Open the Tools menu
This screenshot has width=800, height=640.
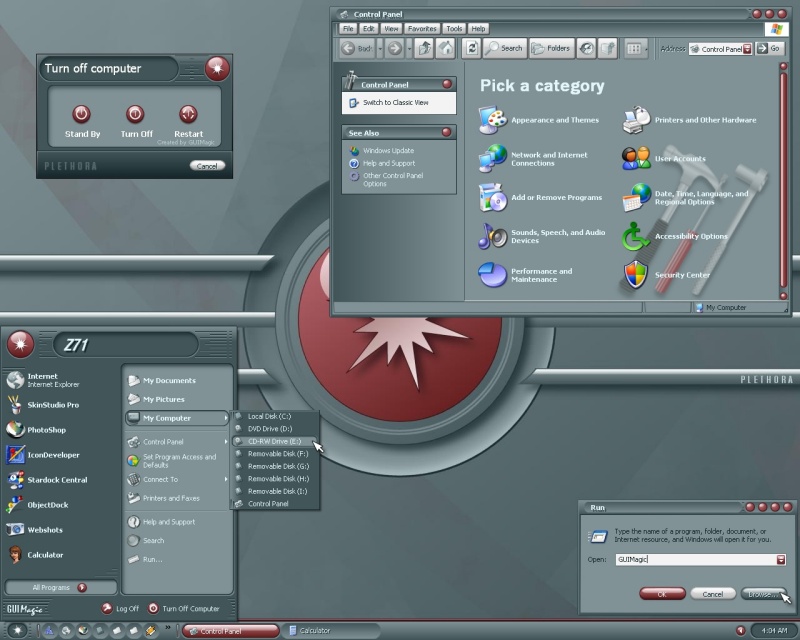454,29
